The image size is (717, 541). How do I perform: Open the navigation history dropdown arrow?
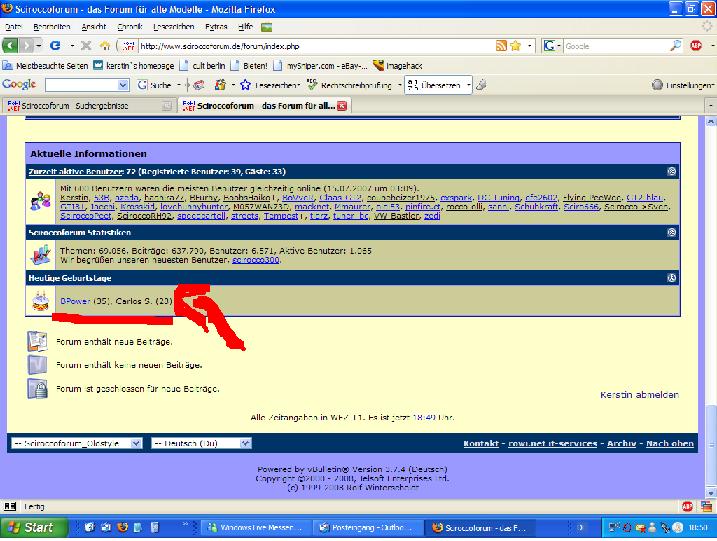(39, 46)
